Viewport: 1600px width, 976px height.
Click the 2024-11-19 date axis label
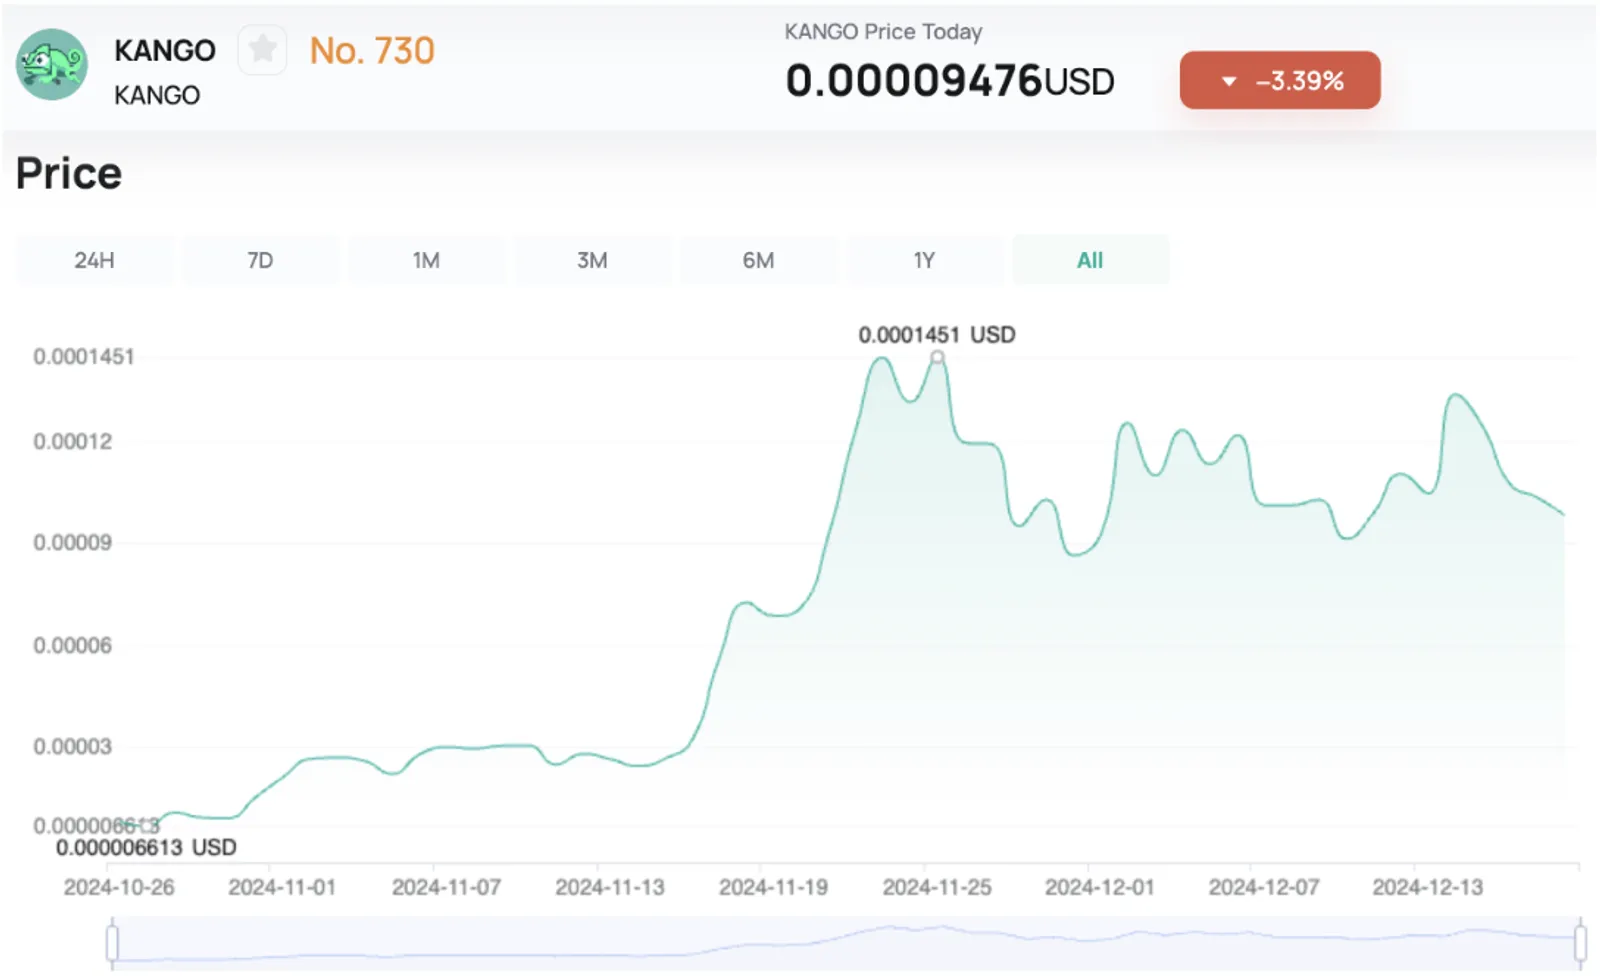(773, 887)
